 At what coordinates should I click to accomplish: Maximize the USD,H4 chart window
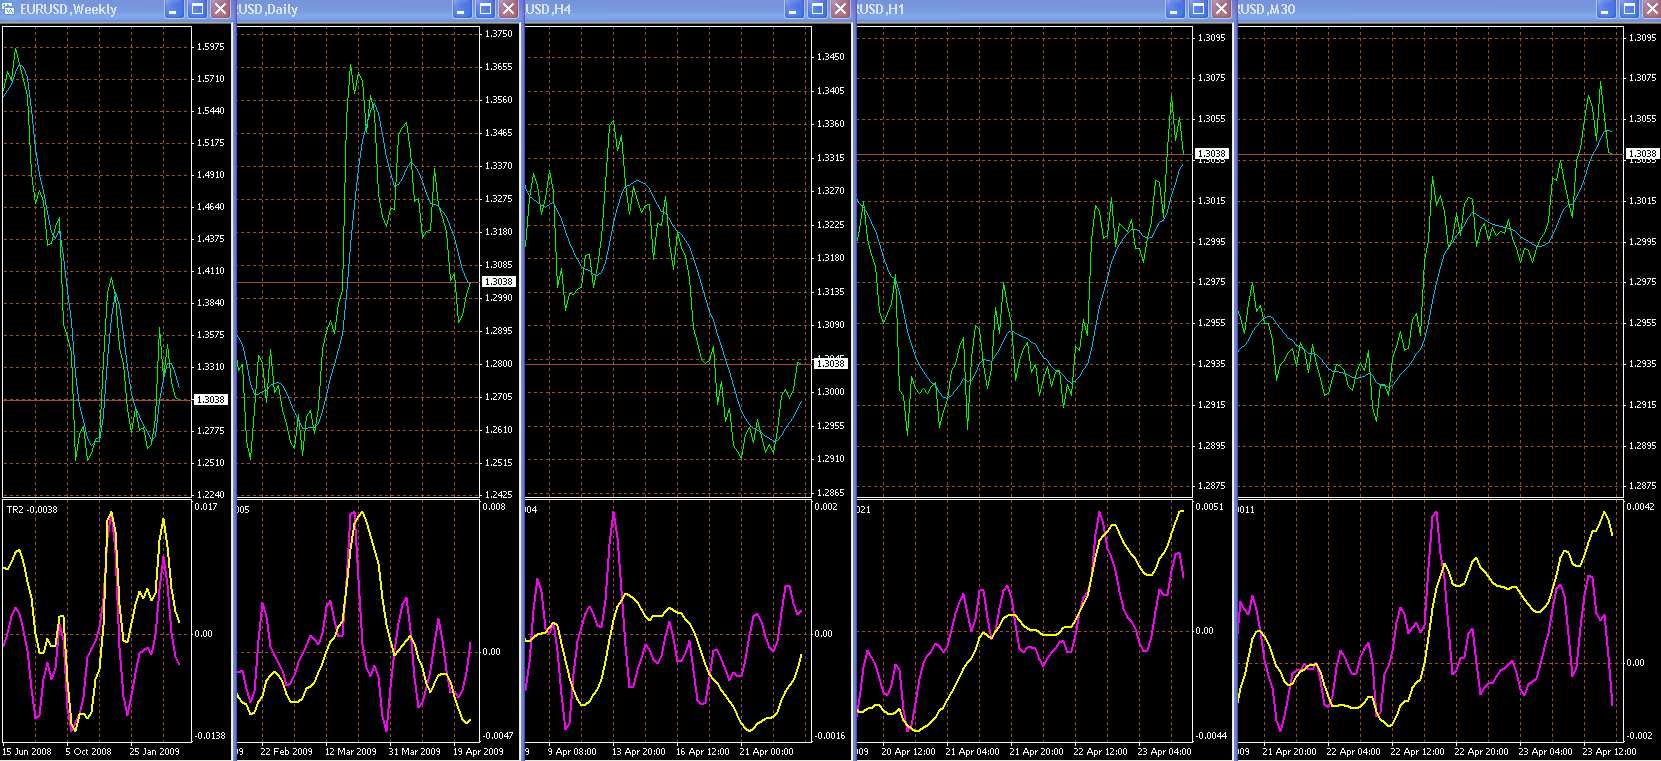click(x=817, y=9)
